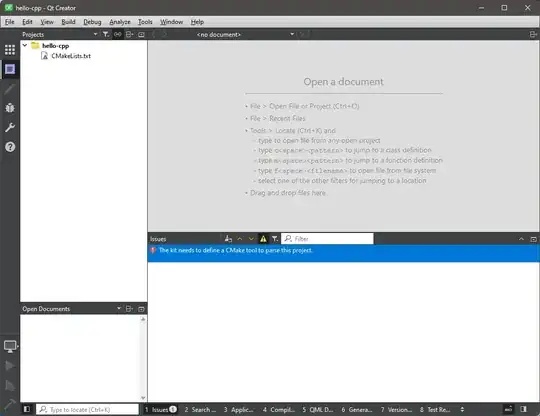Open Design mode pencil icon
This screenshot has height=416, width=540.
point(10,89)
